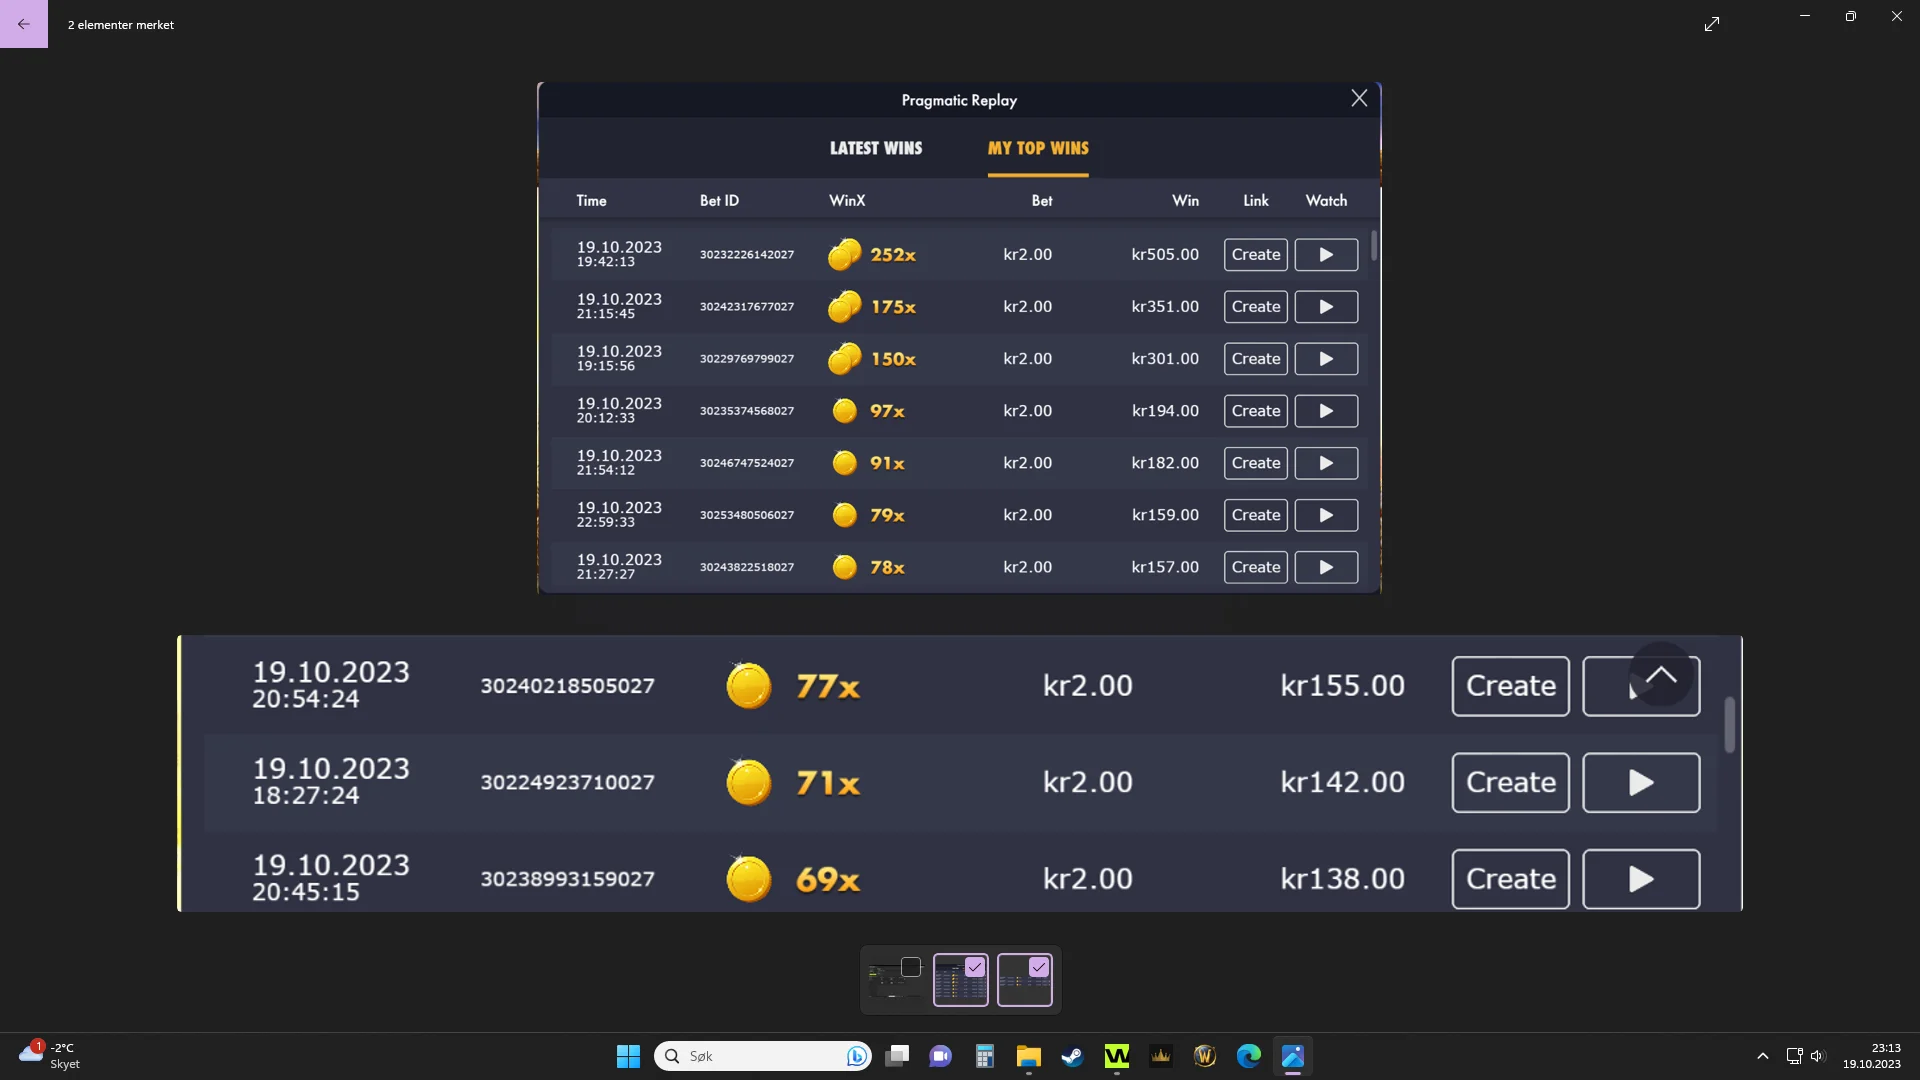Image resolution: width=1920 pixels, height=1080 pixels.
Task: Open Steam from the taskbar
Action: tap(1073, 1056)
